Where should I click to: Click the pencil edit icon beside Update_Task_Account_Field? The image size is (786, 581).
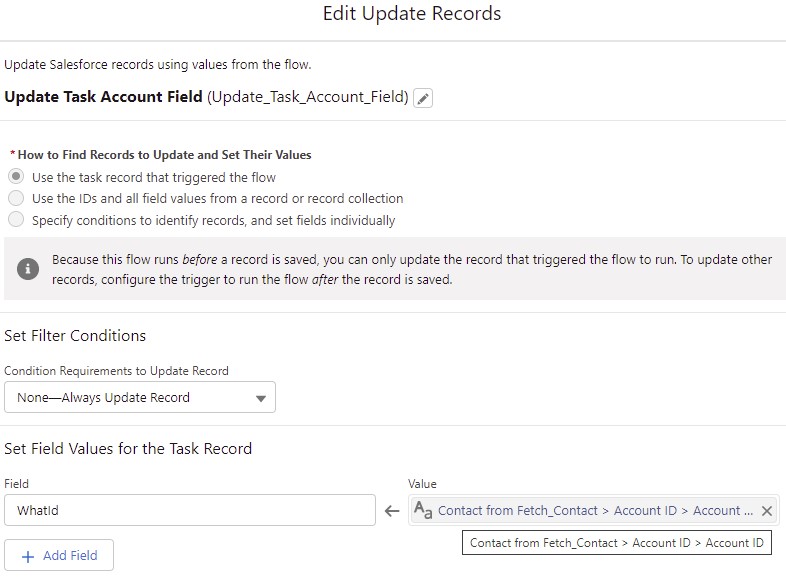423,98
